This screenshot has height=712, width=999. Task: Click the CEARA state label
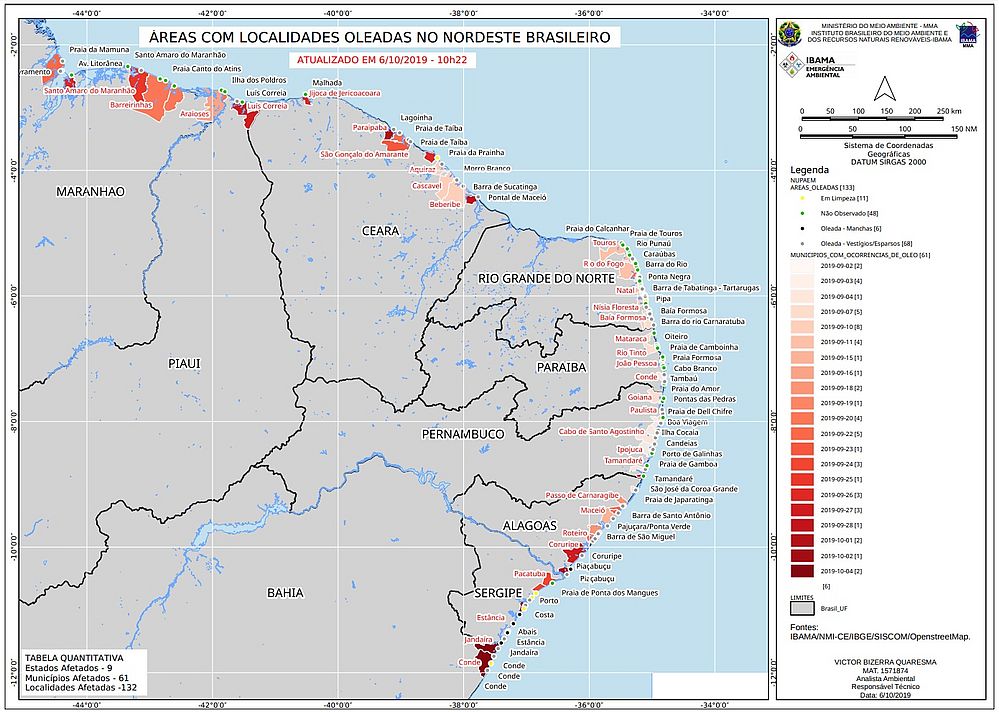pos(381,230)
